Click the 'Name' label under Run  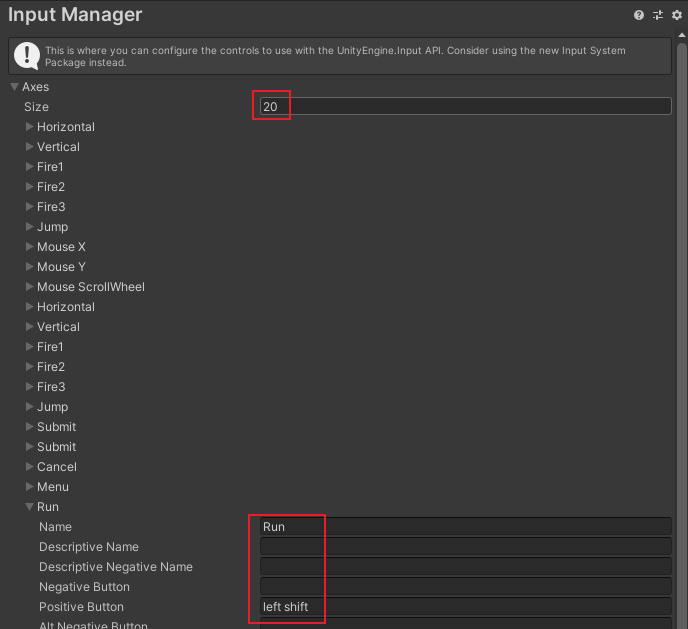pos(55,526)
